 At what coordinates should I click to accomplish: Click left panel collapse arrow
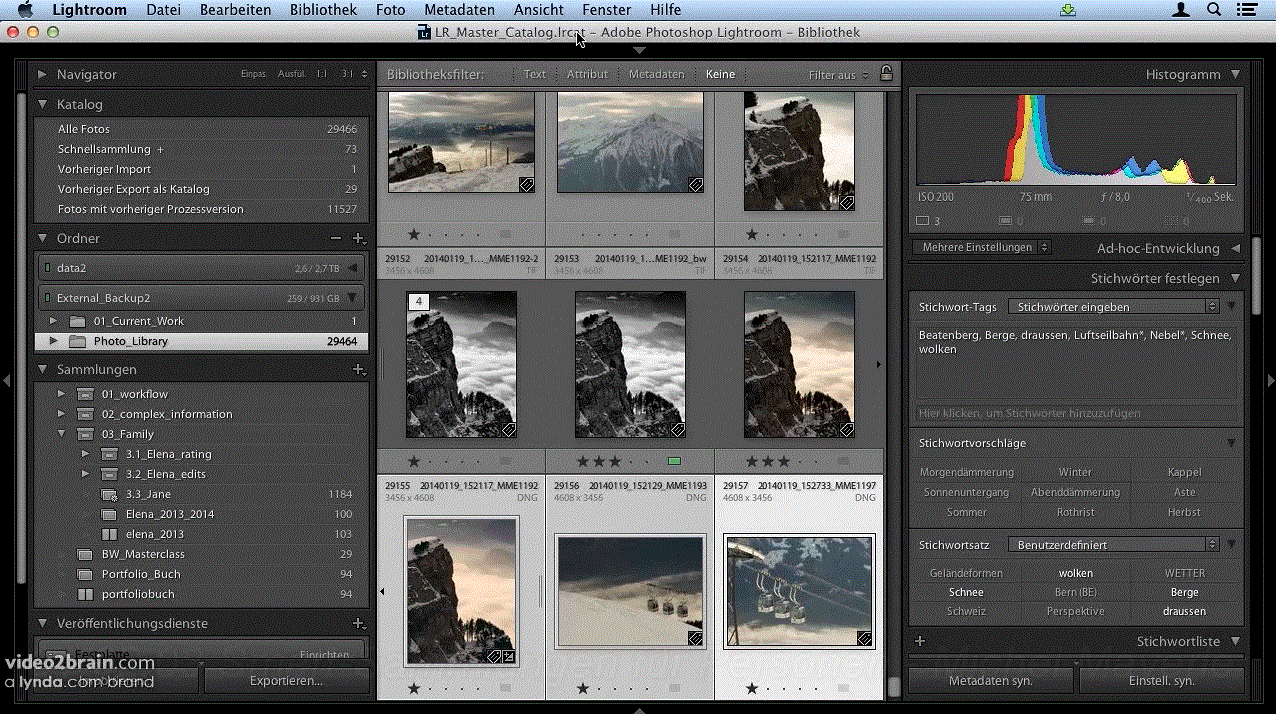click(x=7, y=380)
